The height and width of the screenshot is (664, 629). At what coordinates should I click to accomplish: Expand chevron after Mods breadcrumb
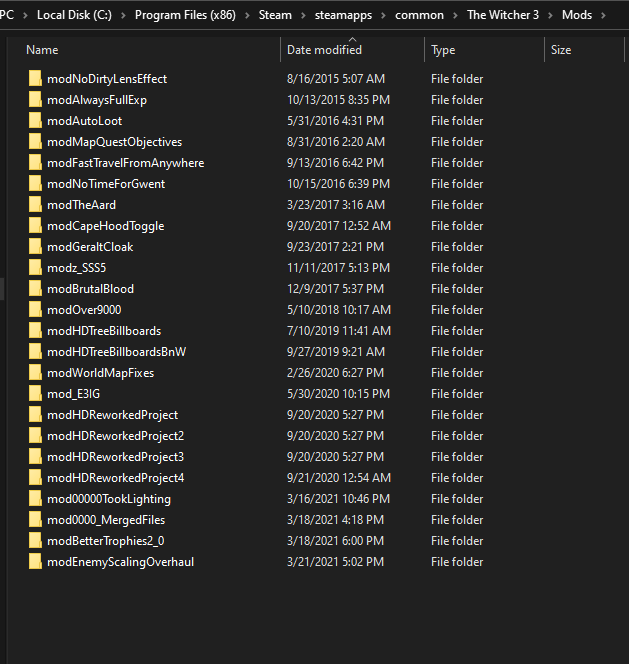click(x=603, y=15)
